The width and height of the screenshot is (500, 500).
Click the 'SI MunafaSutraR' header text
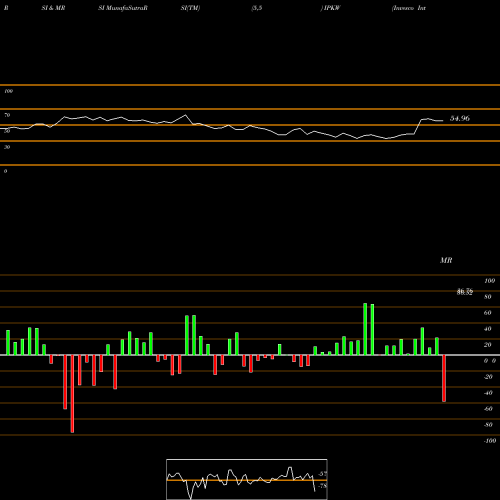click(x=123, y=8)
